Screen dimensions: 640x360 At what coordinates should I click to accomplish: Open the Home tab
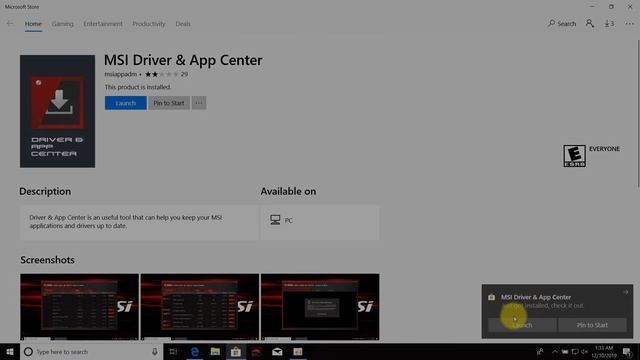point(33,24)
